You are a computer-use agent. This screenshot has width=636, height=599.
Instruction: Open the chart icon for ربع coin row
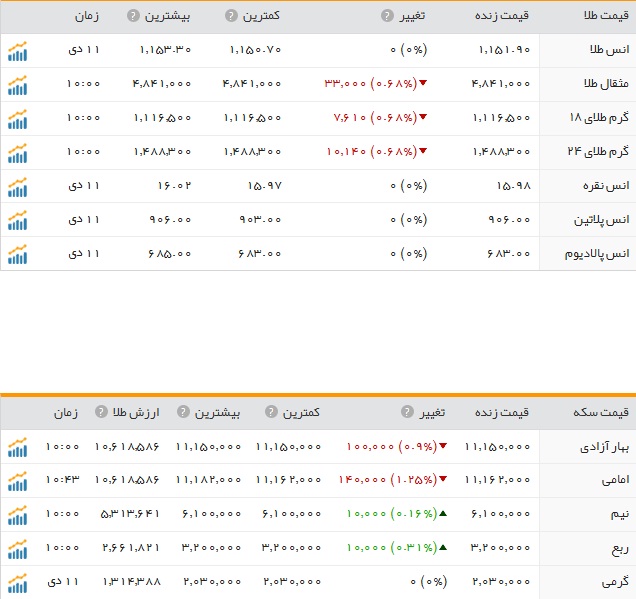click(17, 550)
